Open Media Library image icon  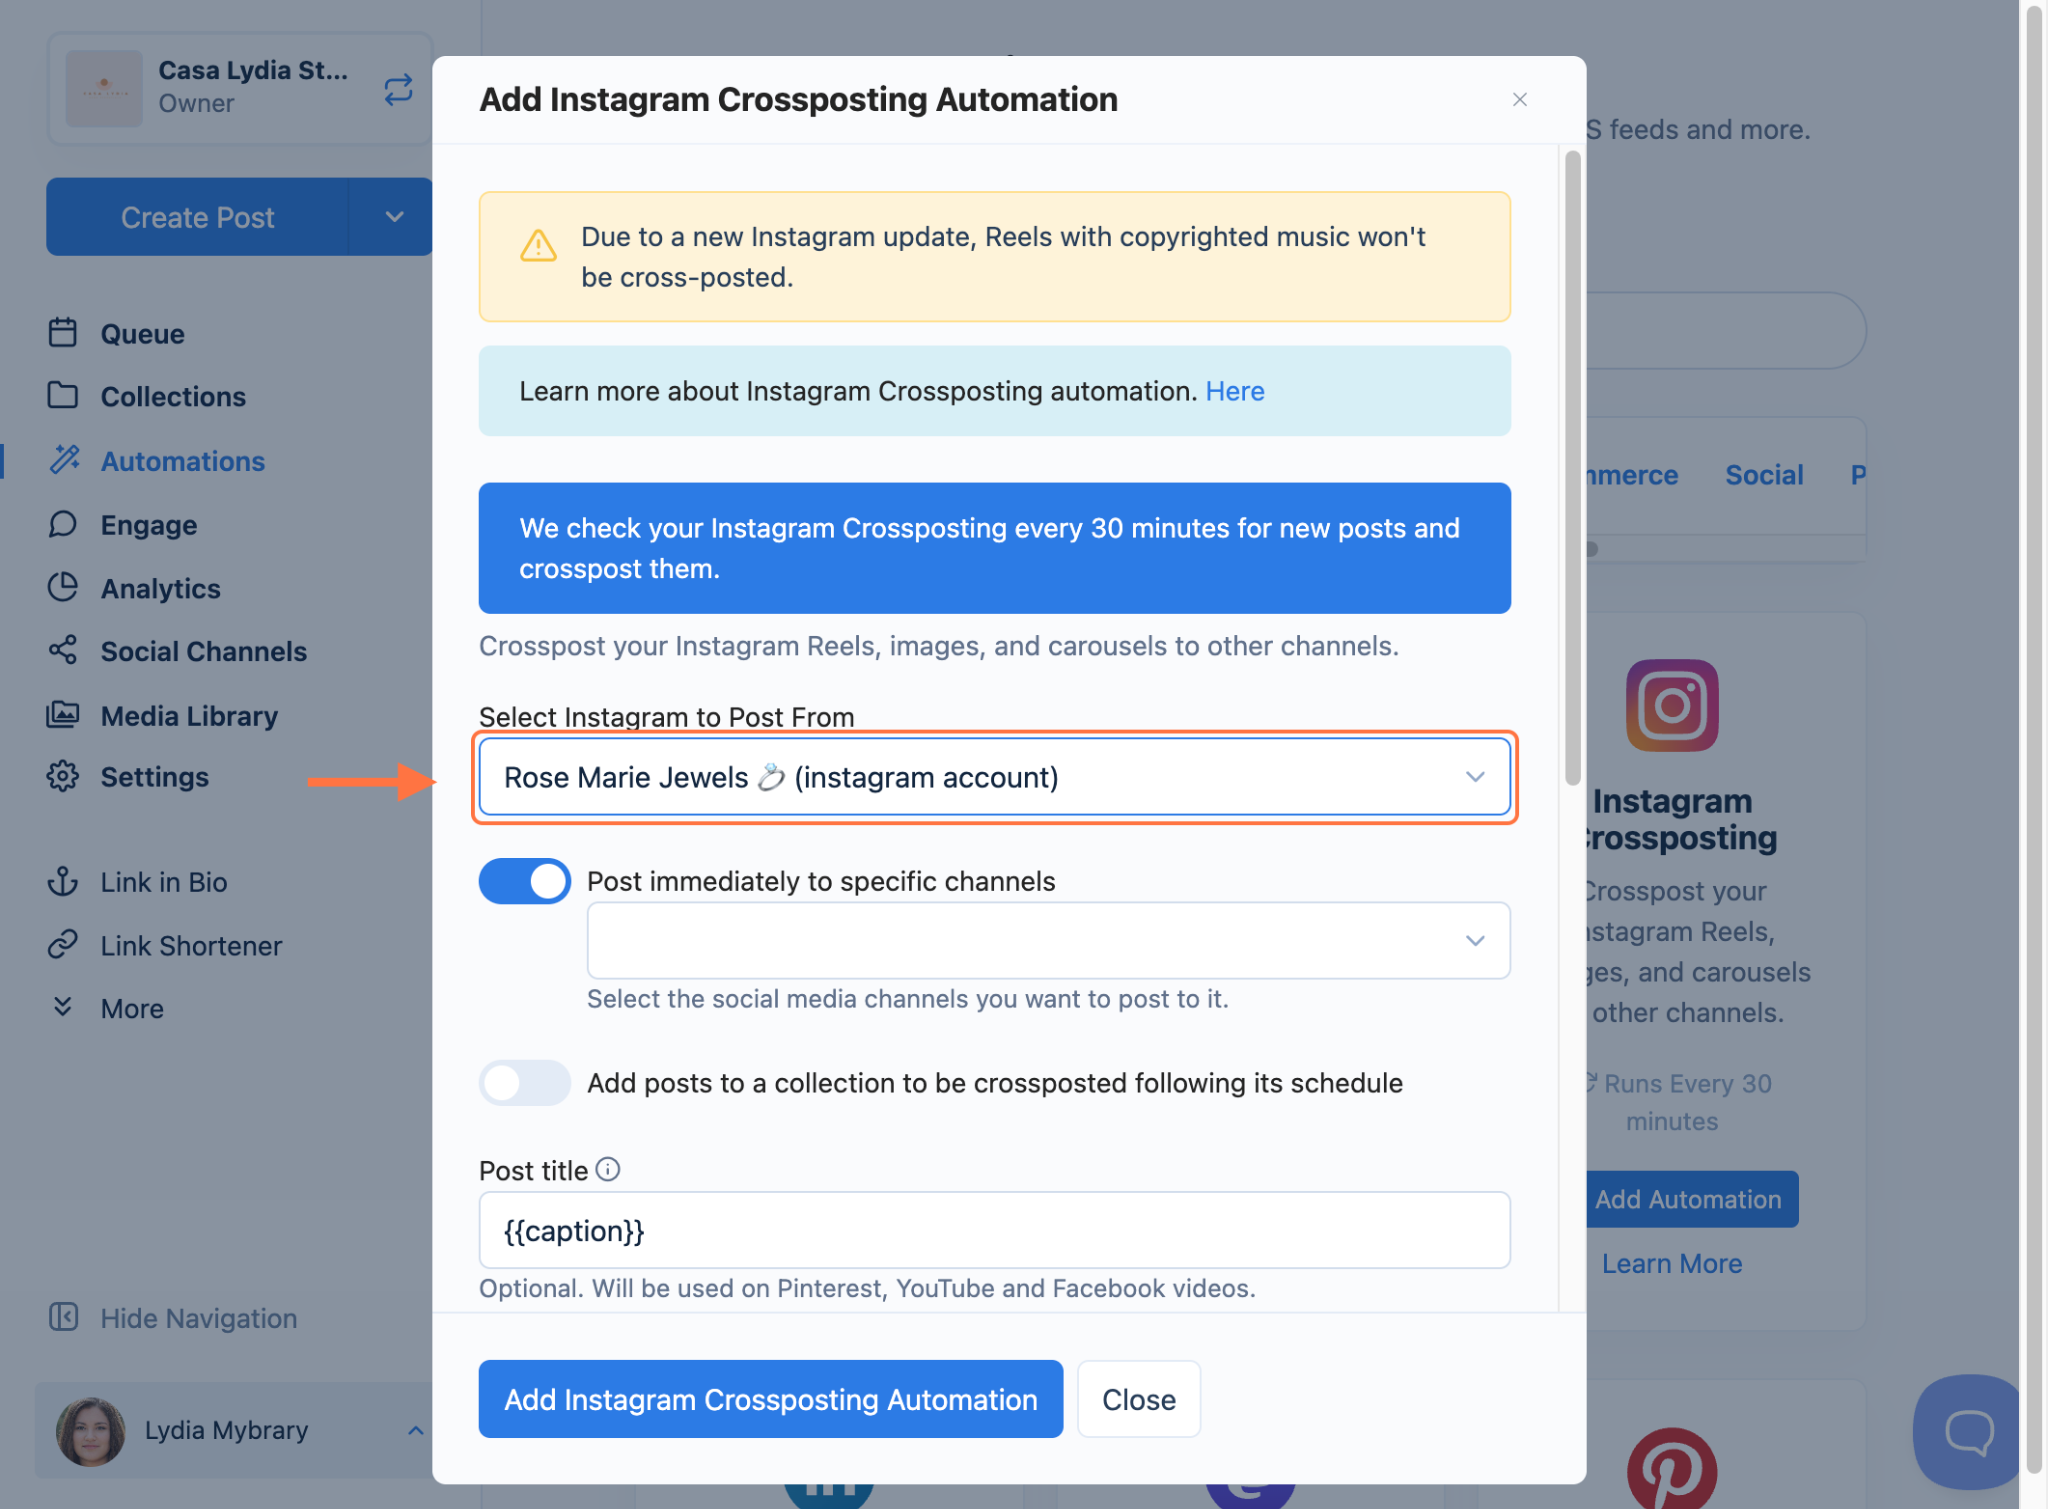[62, 715]
